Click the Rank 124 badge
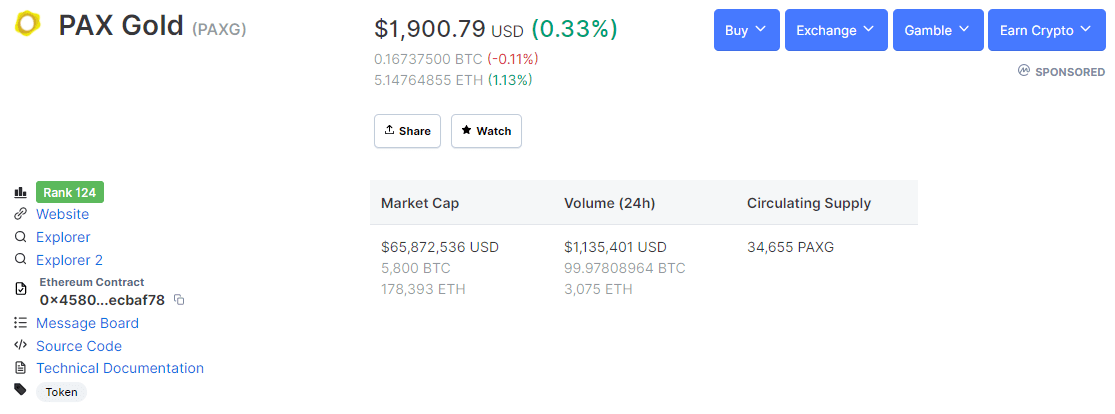Viewport: 1115px width, 414px height. 70,192
